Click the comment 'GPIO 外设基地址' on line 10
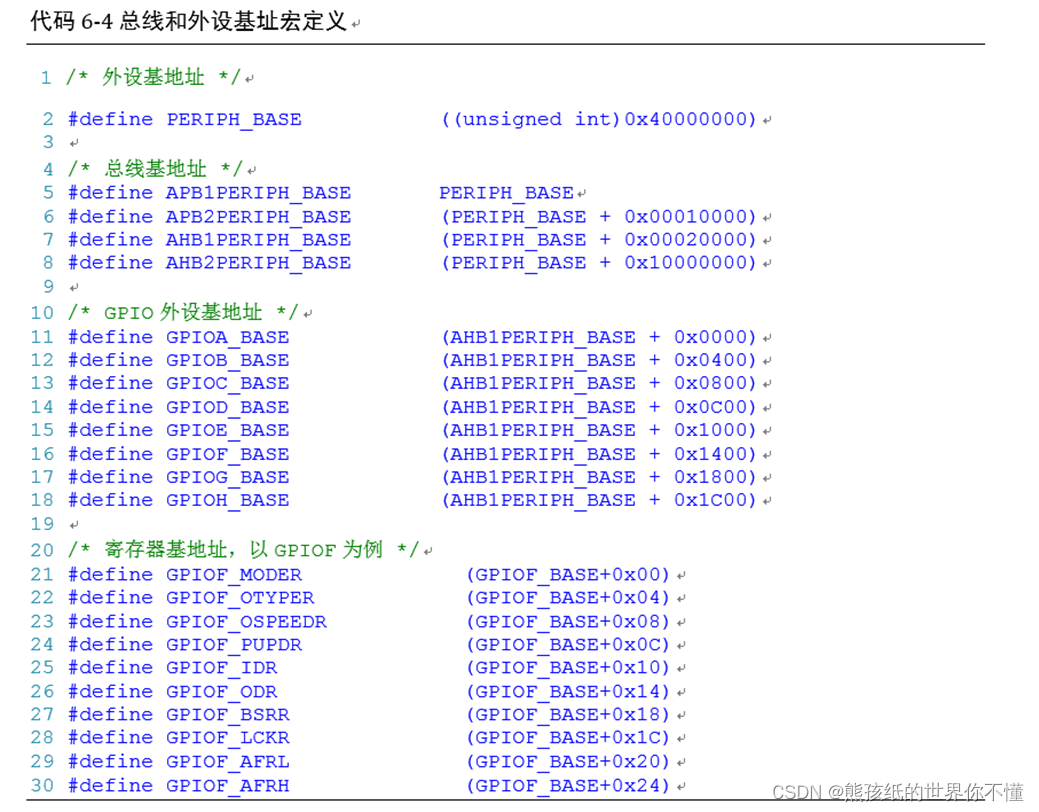This screenshot has width=1039, height=812. tap(183, 312)
